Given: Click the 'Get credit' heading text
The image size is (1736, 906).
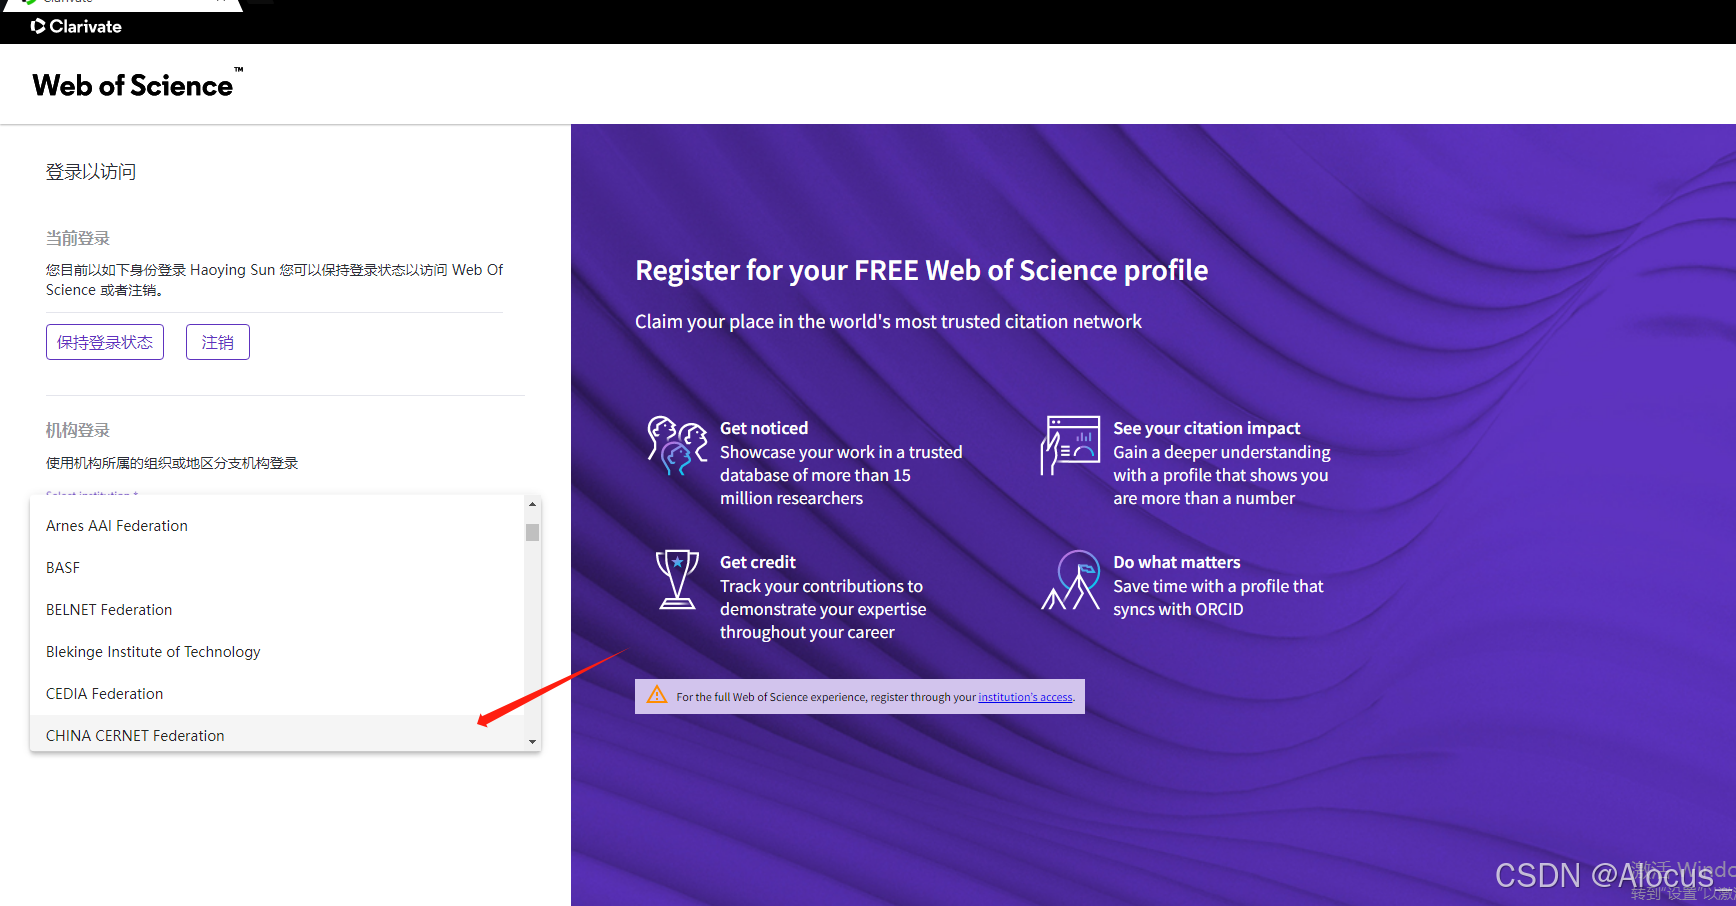Looking at the screenshot, I should tap(758, 562).
